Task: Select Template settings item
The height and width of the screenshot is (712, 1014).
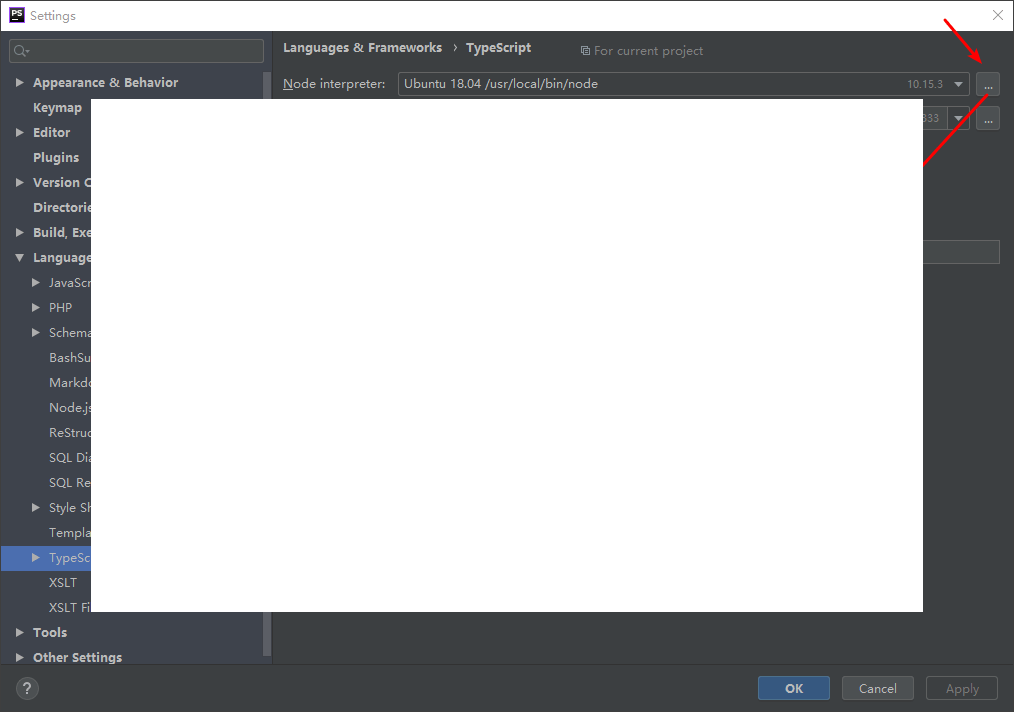Action: coord(70,533)
